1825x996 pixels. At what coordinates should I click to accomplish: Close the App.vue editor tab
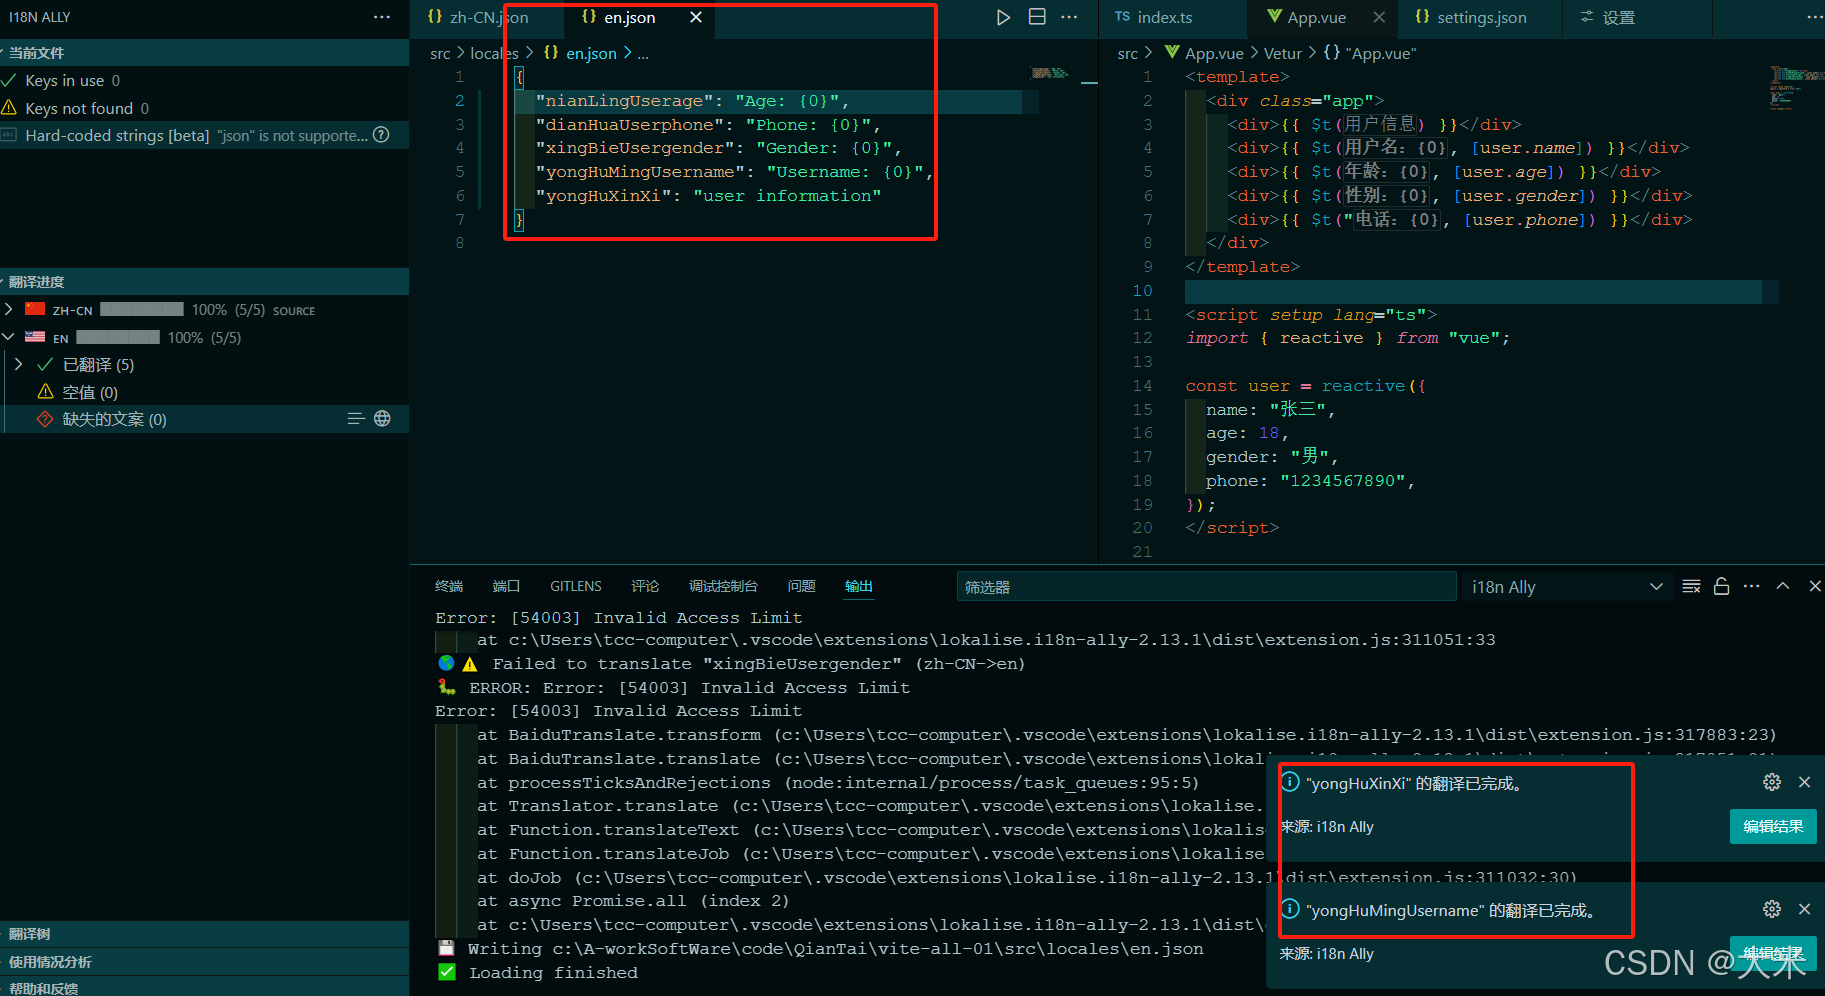click(x=1379, y=17)
